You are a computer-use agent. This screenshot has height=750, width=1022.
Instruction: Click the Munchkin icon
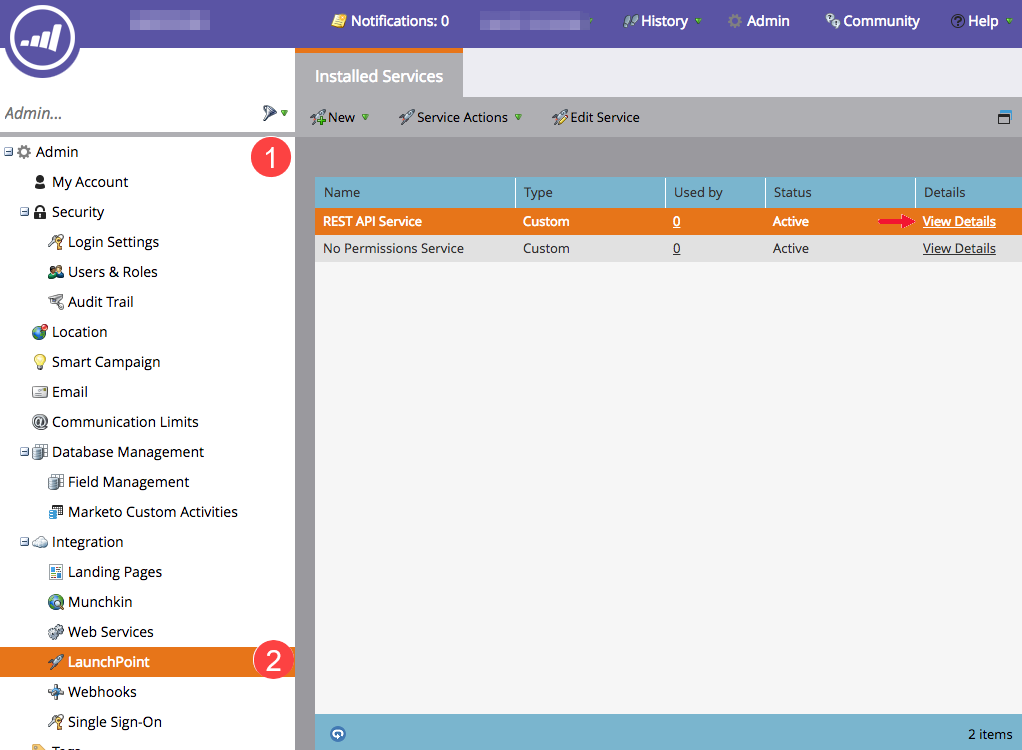(56, 601)
